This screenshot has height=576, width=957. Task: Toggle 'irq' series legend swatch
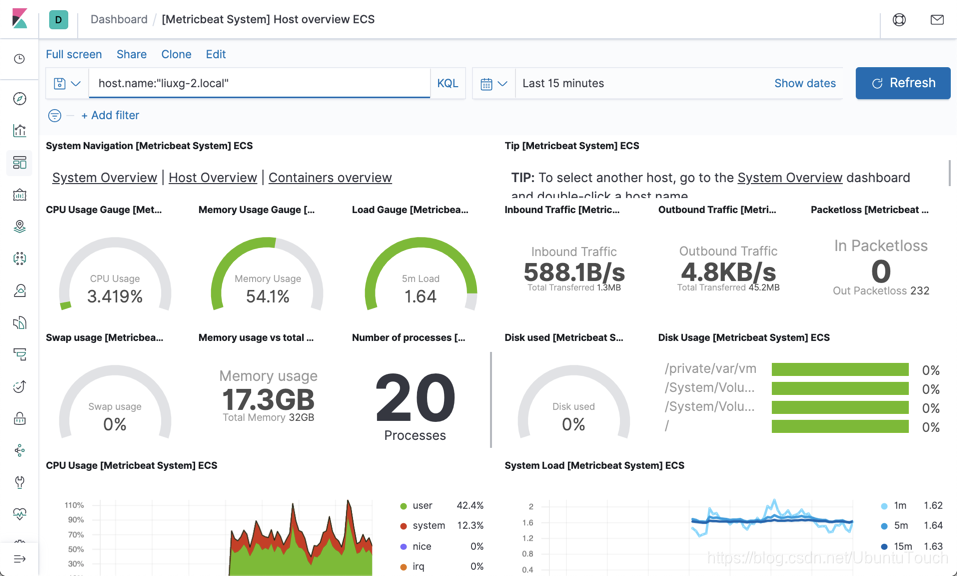[403, 567]
